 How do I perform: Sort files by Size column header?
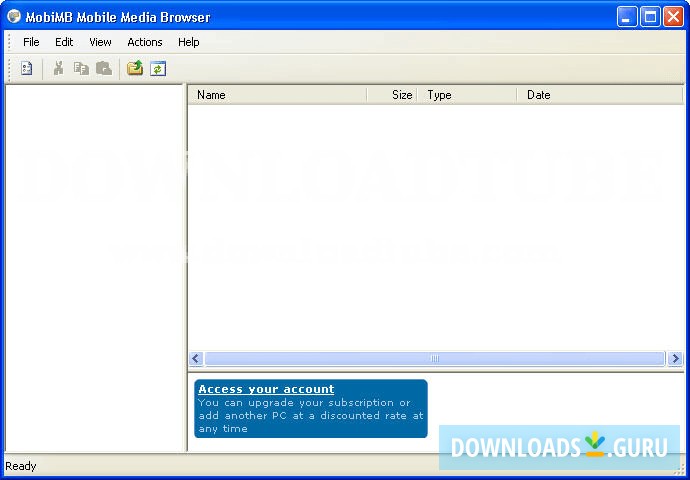(392, 95)
